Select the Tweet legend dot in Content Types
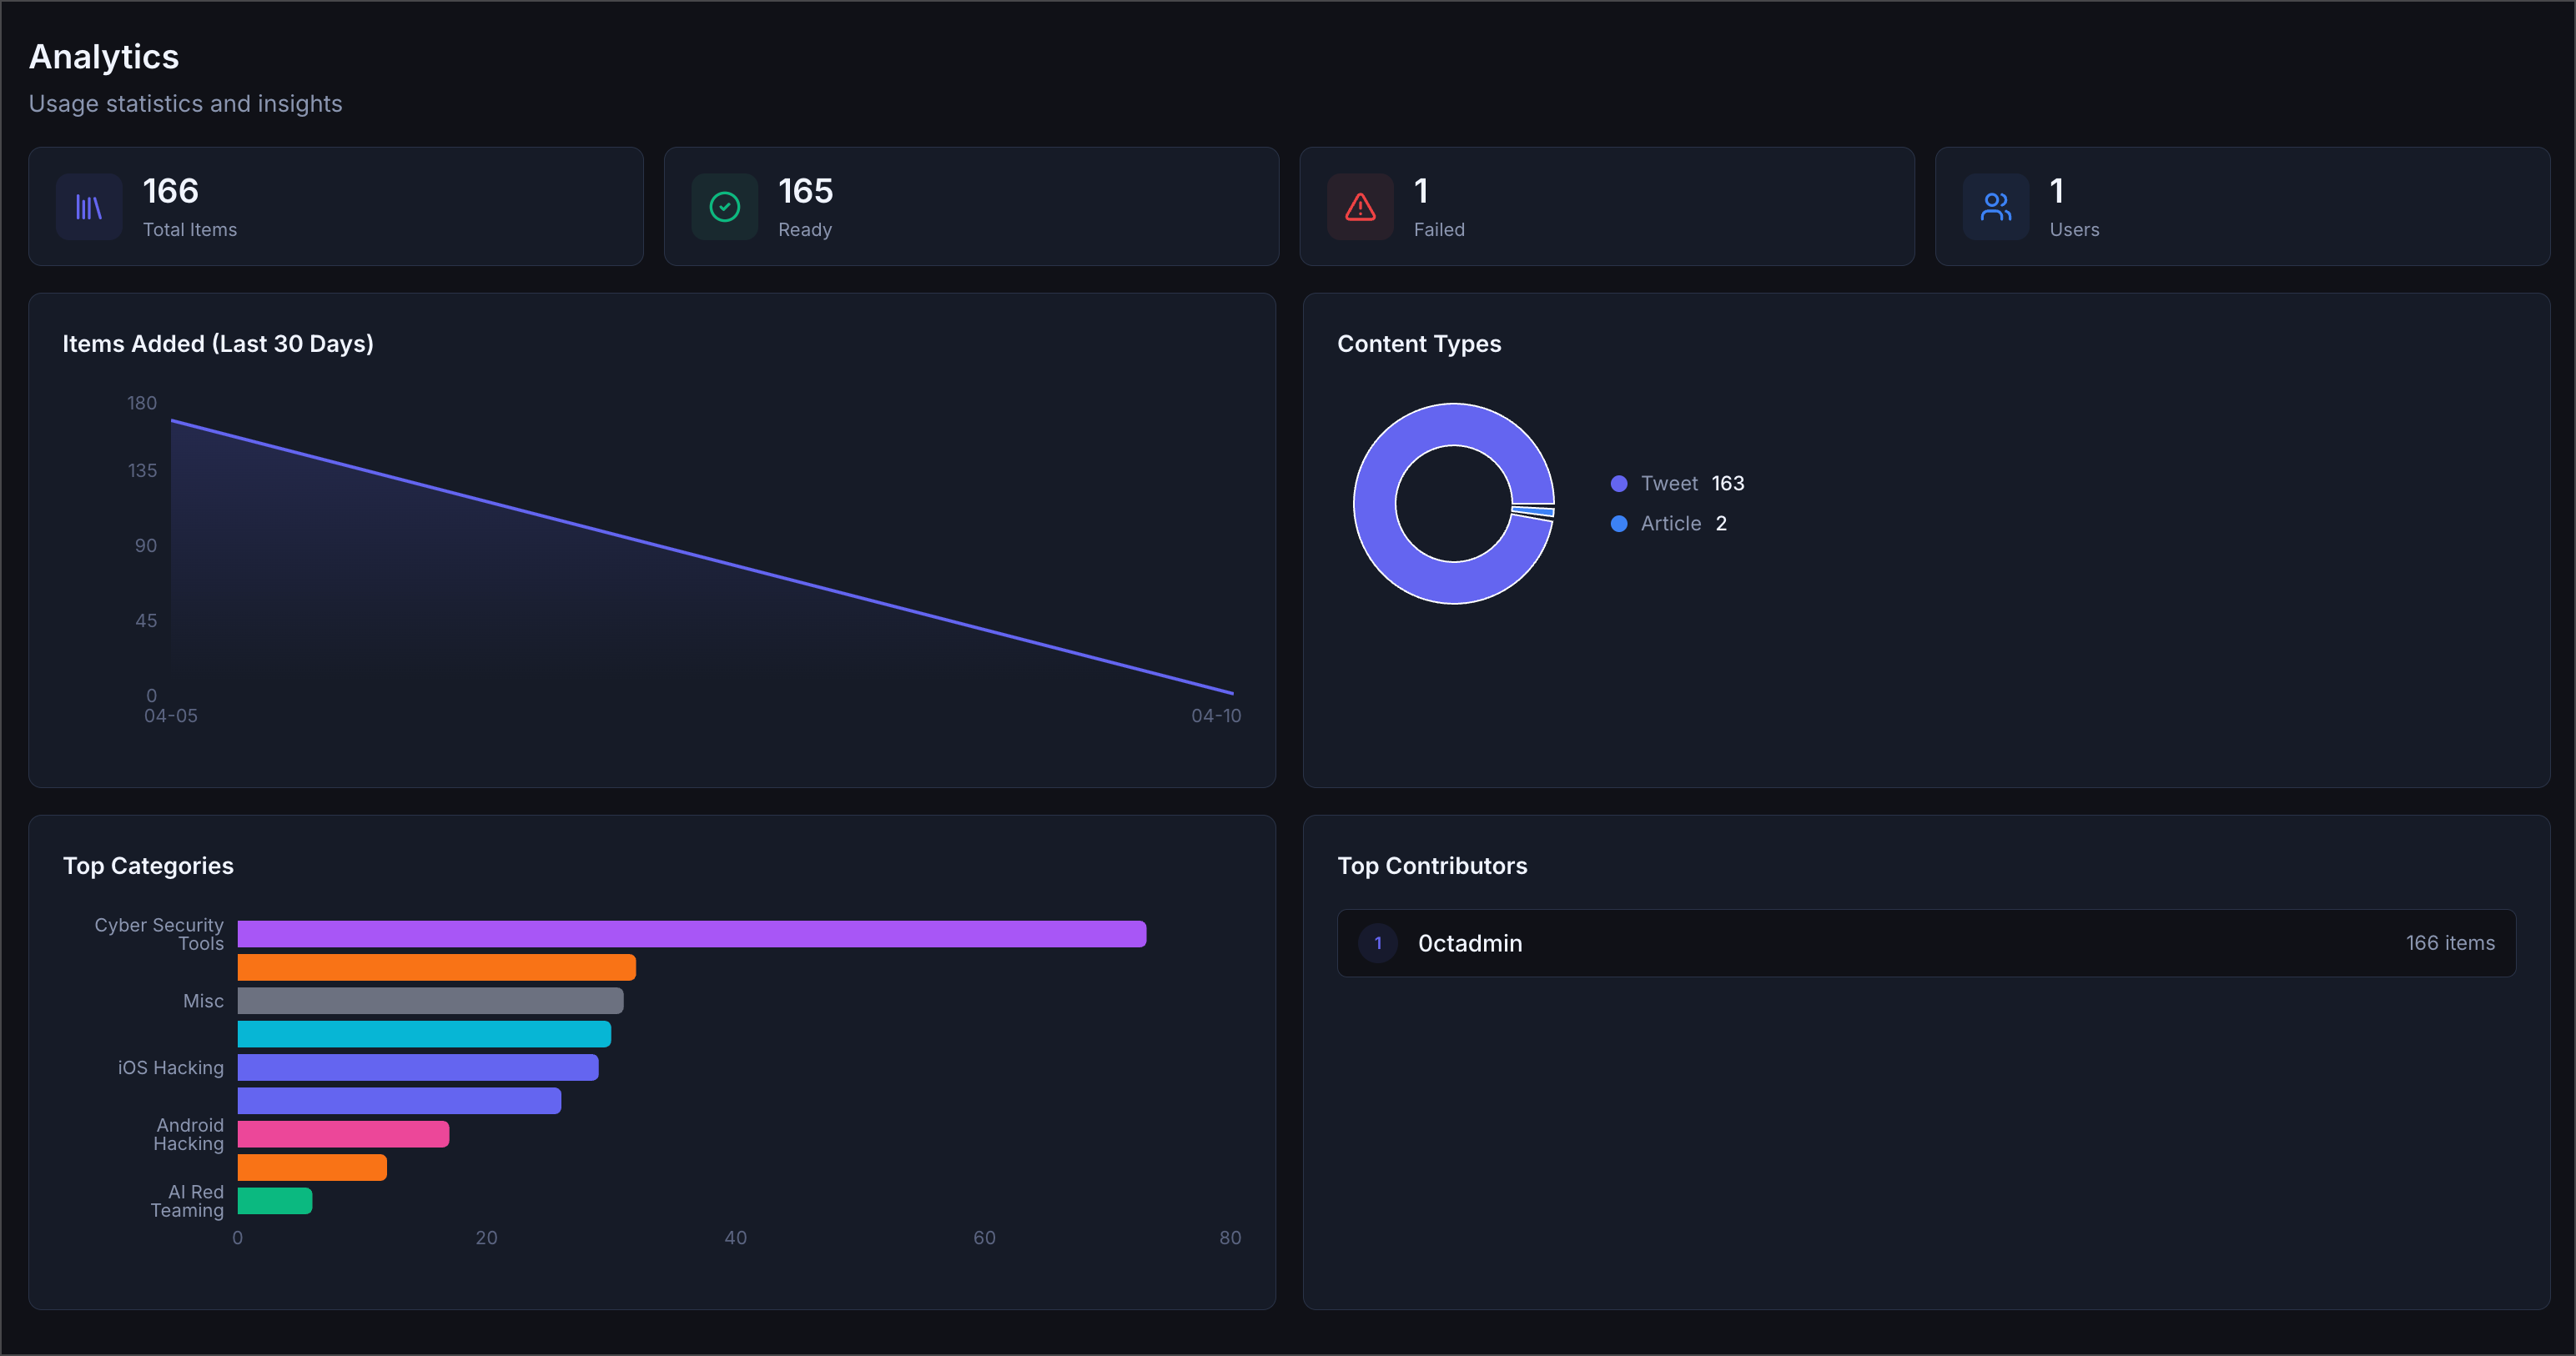The width and height of the screenshot is (2576, 1356). click(1619, 483)
